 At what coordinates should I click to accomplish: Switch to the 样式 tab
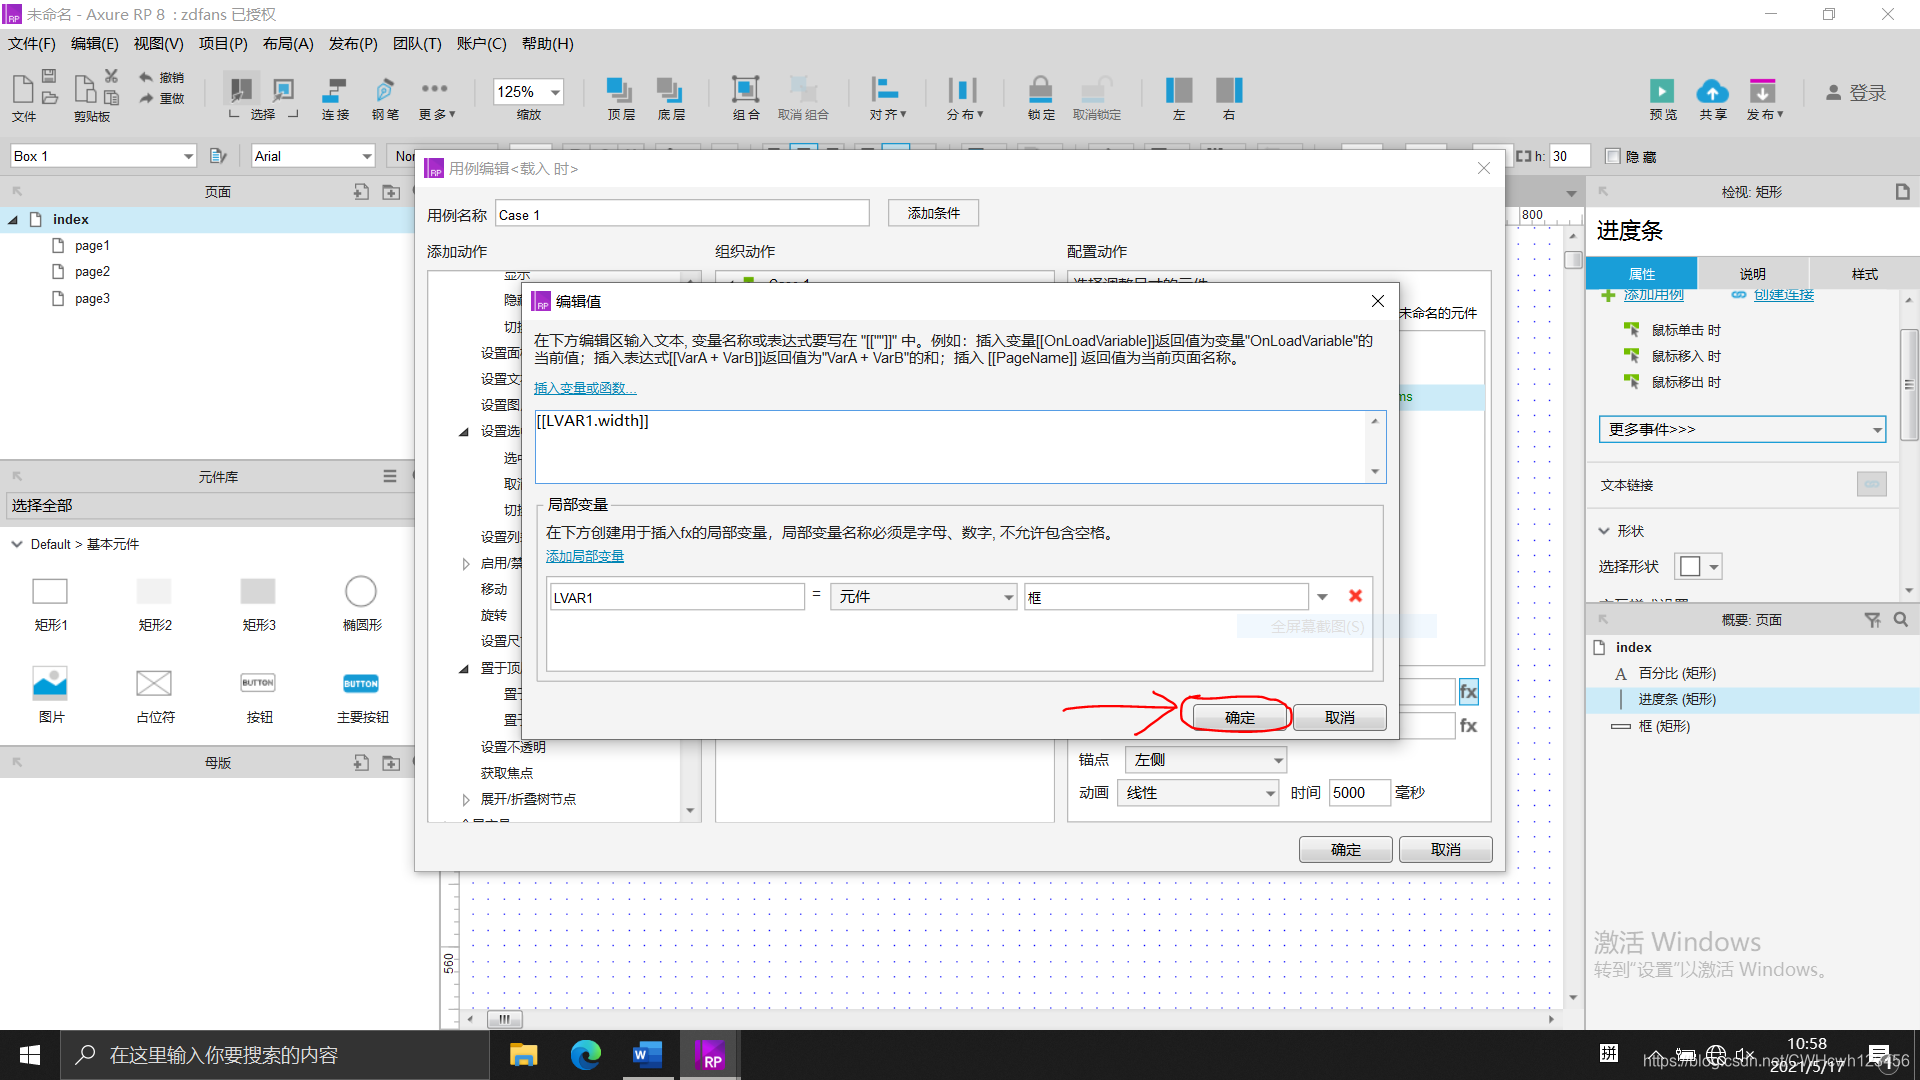pos(1864,274)
